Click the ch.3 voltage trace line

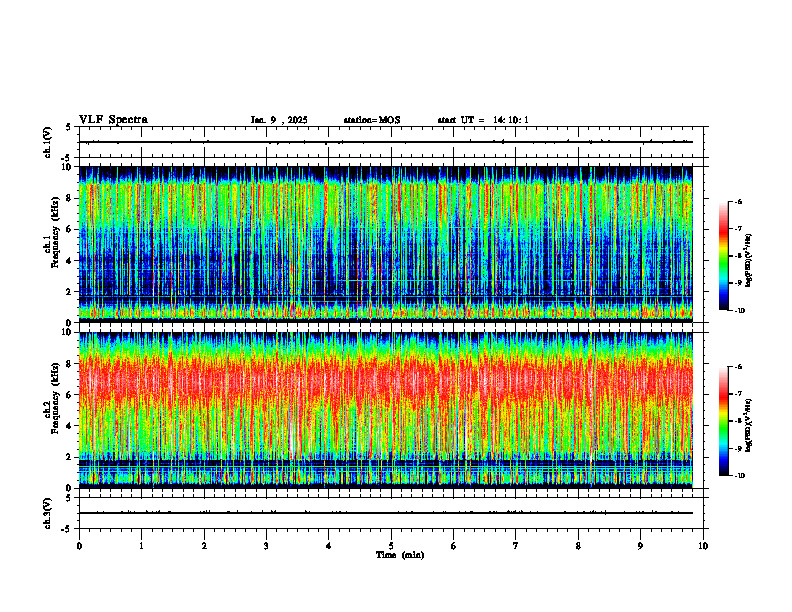point(386,513)
